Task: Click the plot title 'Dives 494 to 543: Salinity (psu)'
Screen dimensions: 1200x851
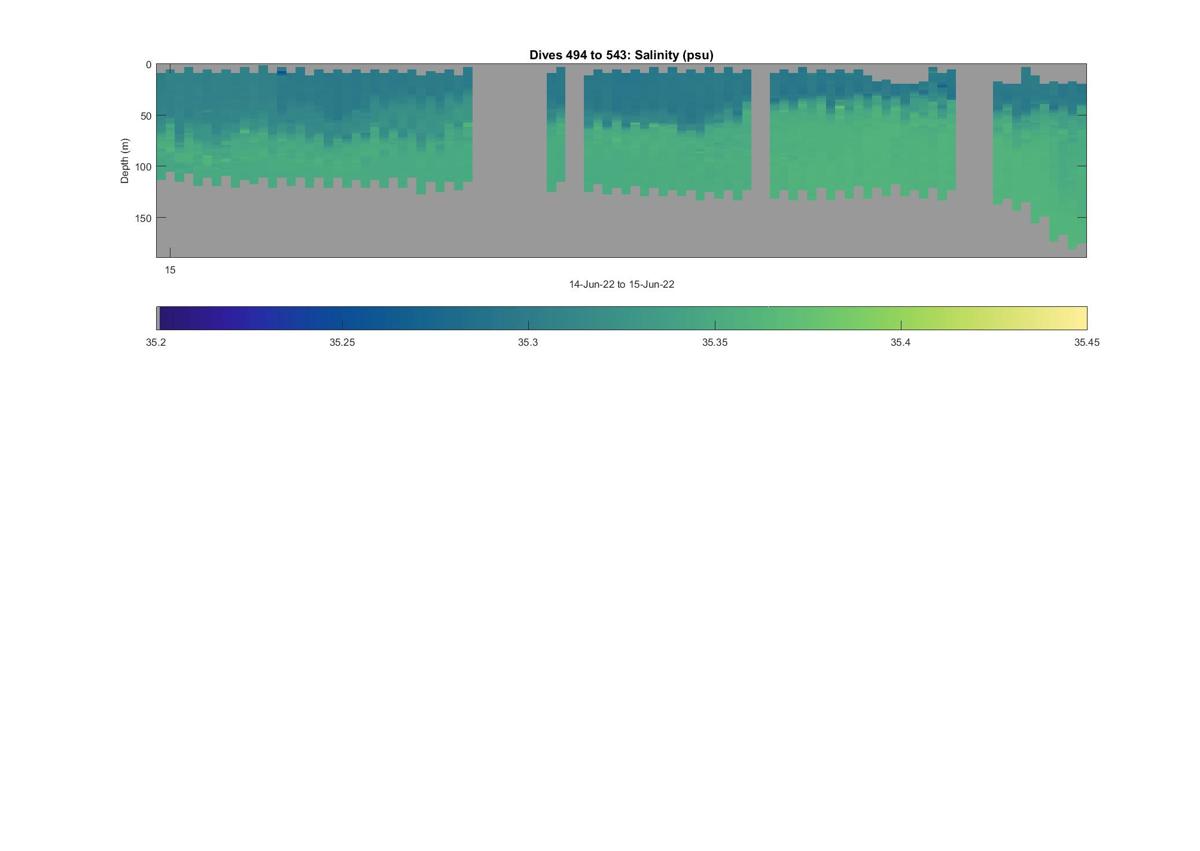Action: pos(621,55)
